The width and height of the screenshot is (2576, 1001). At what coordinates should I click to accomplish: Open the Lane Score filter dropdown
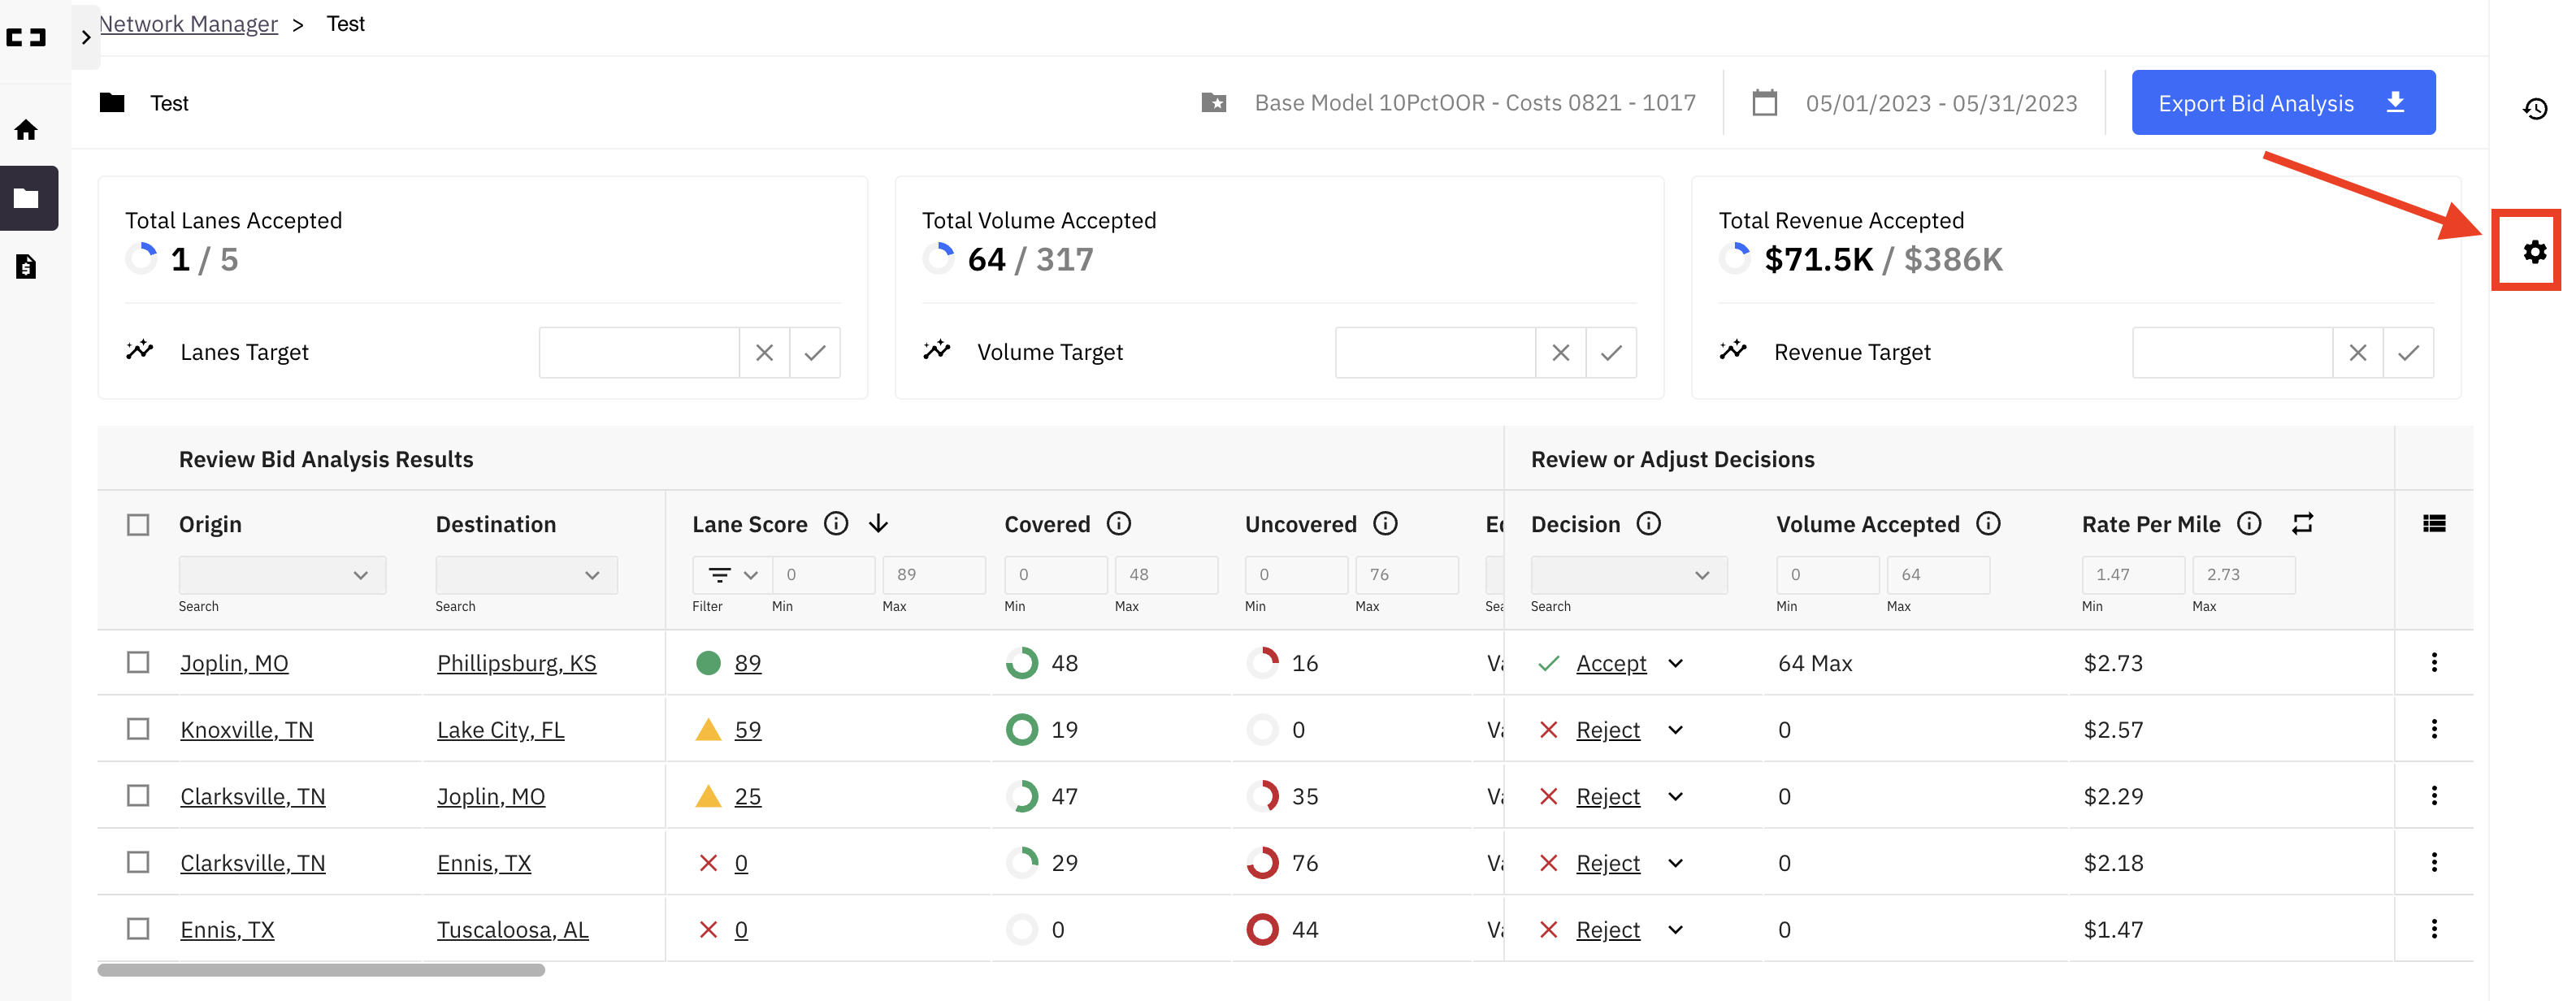click(731, 575)
